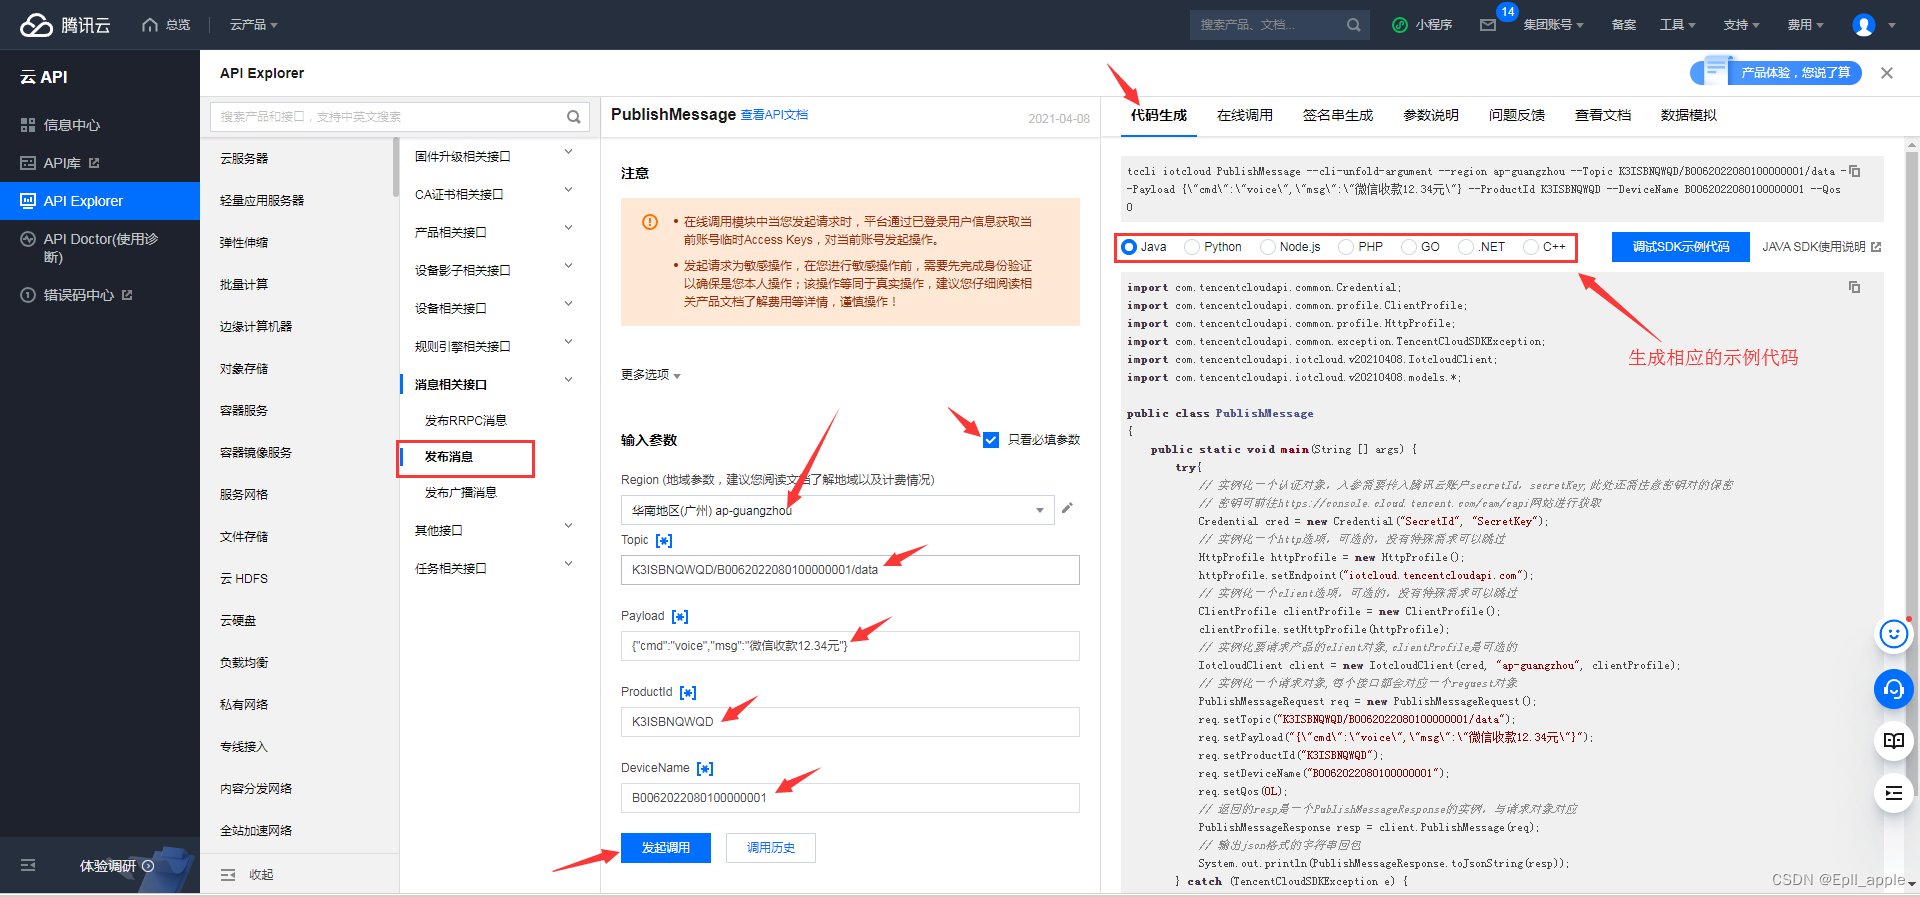Switch to 数据模拟 tab
1920x897 pixels.
(1689, 115)
